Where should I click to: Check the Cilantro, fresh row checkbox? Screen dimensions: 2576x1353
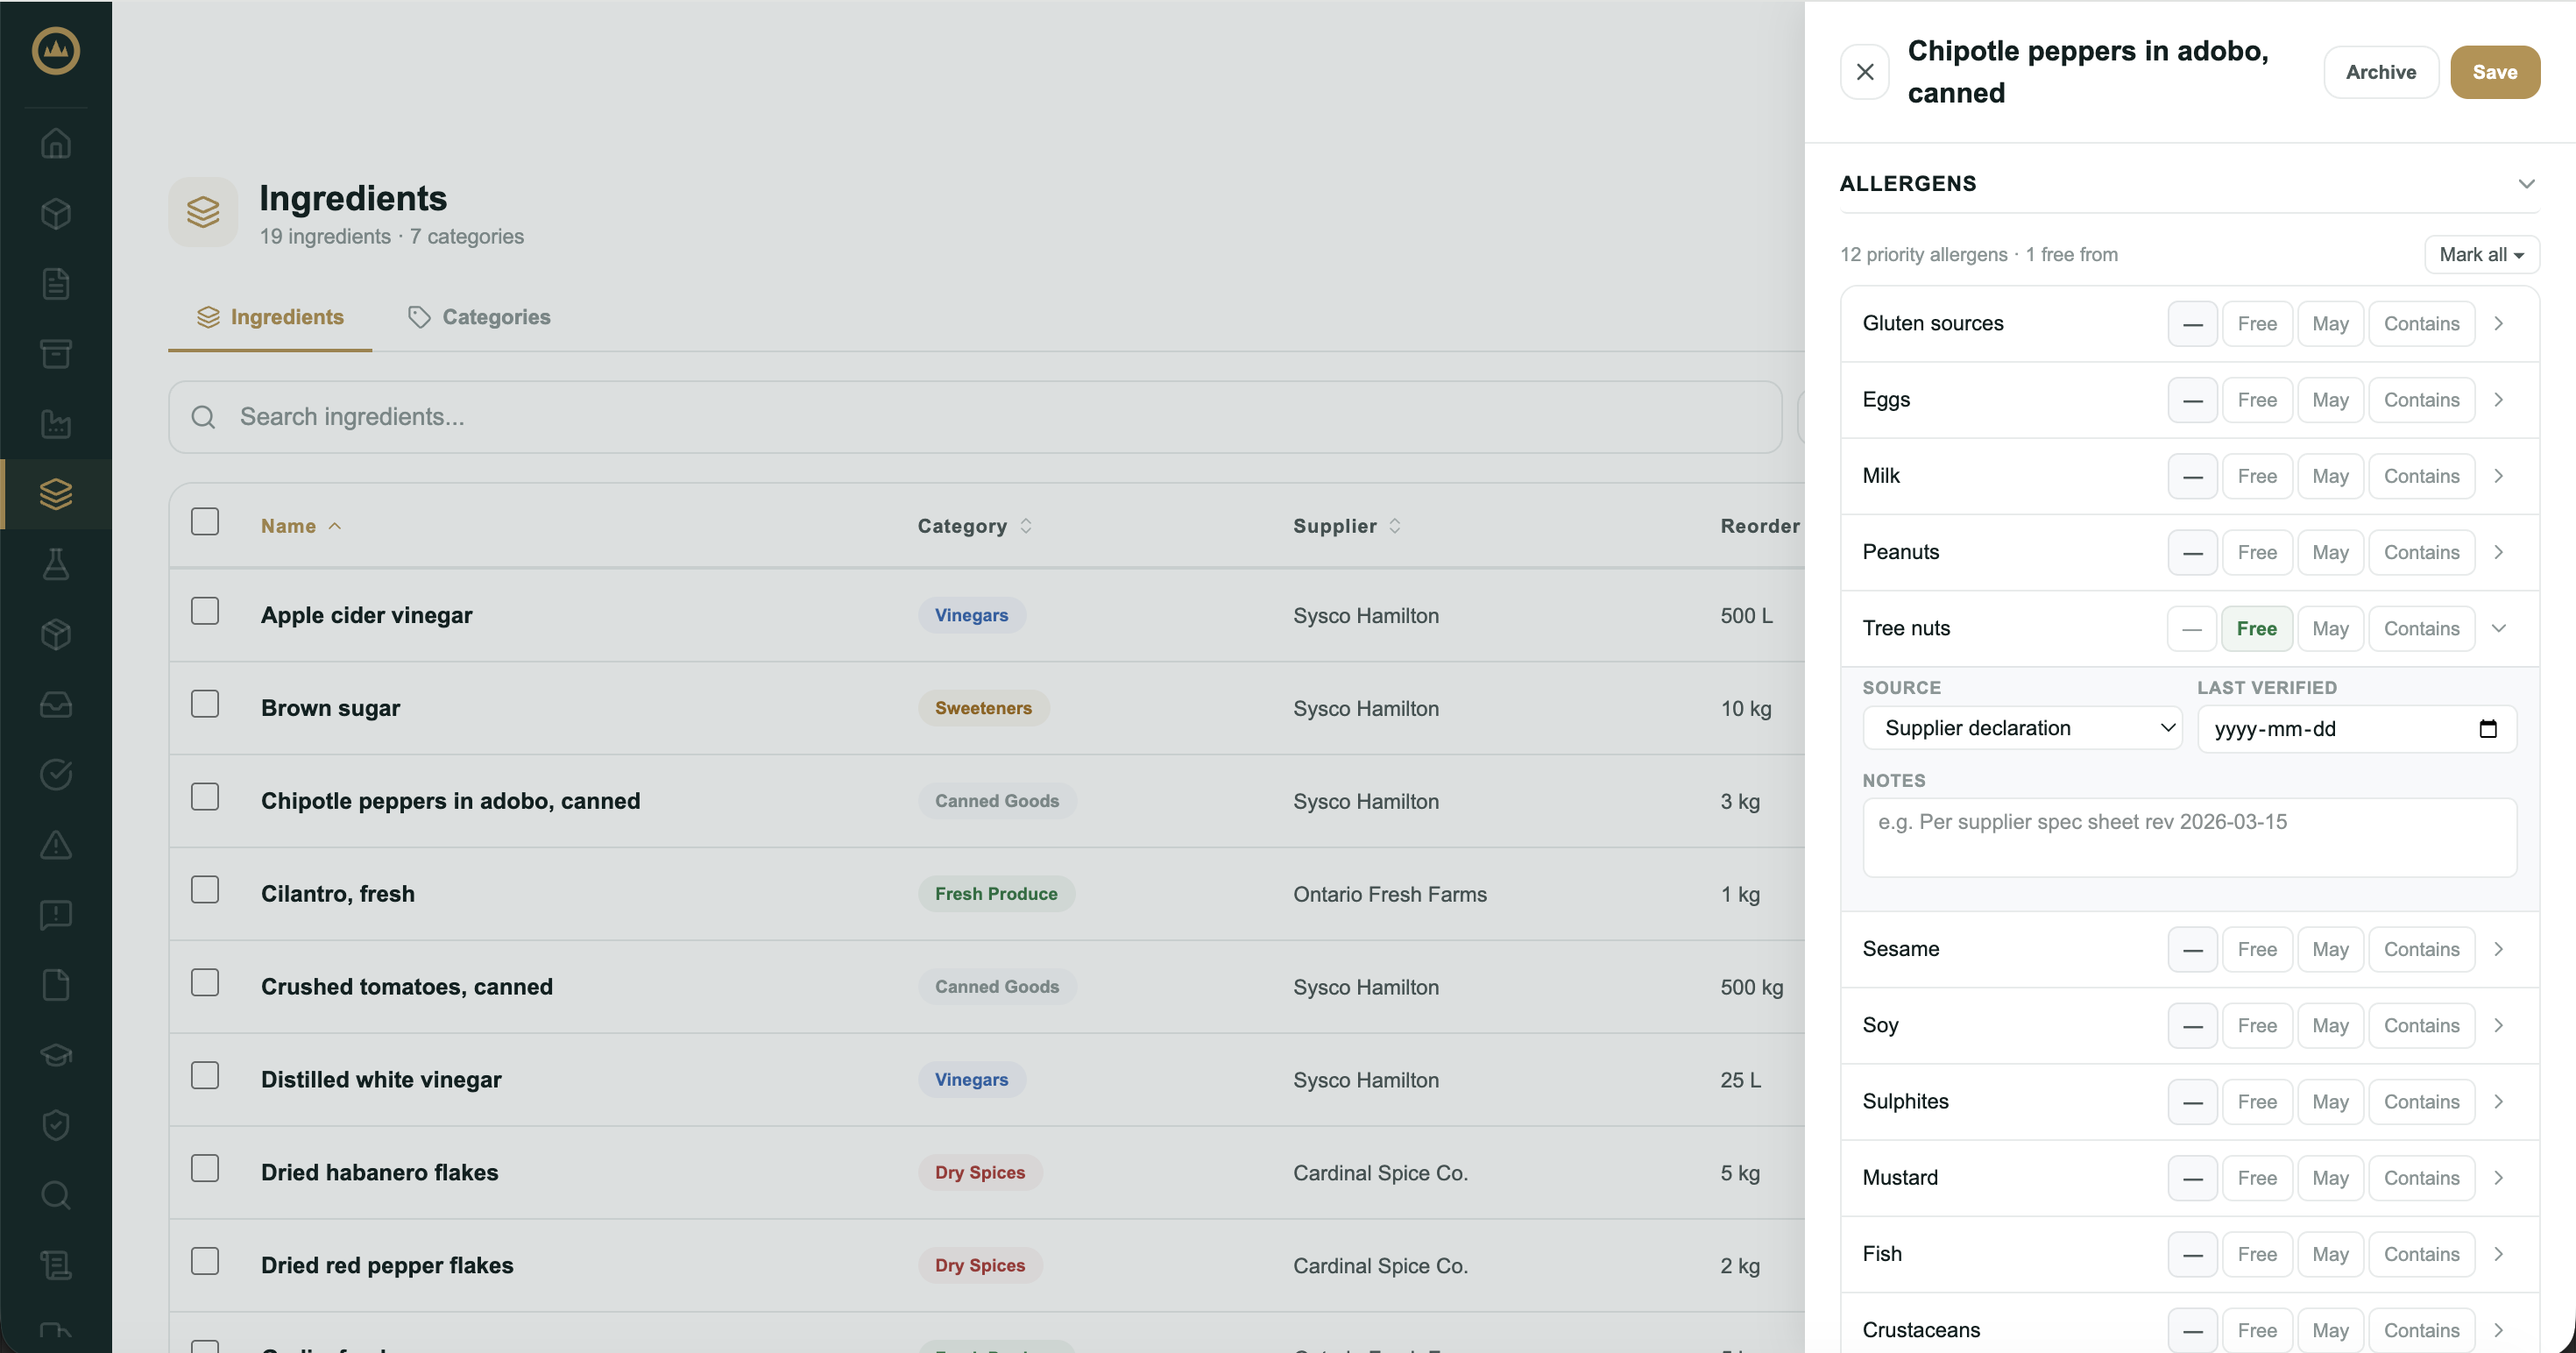tap(205, 890)
